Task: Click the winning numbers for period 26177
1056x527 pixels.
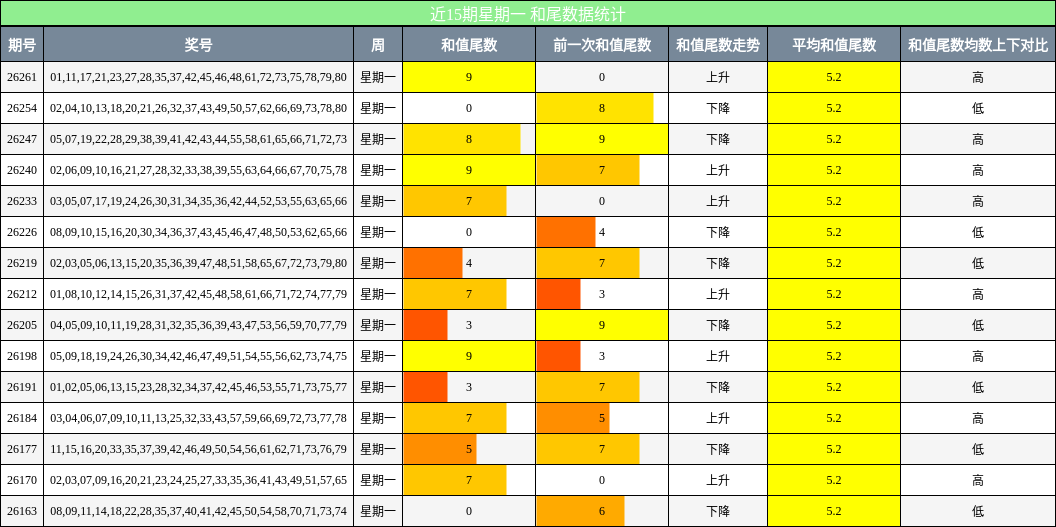Action: point(199,449)
